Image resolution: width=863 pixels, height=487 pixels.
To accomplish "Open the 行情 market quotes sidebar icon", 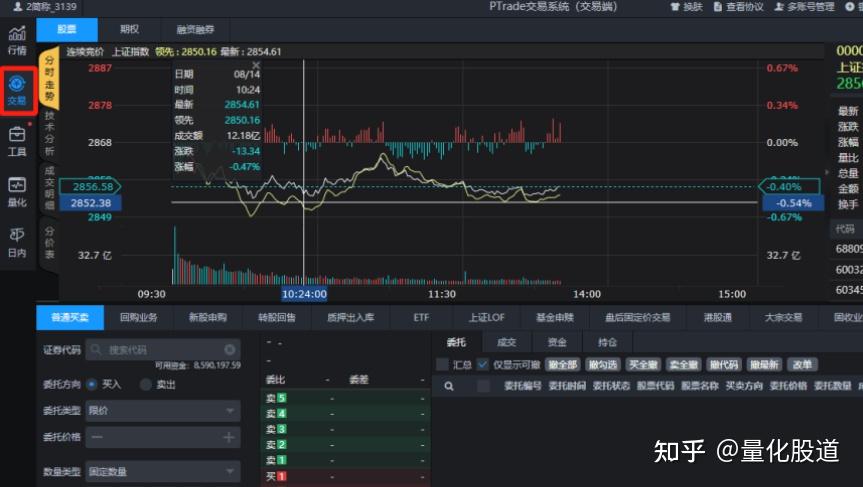I will click(x=17, y=41).
